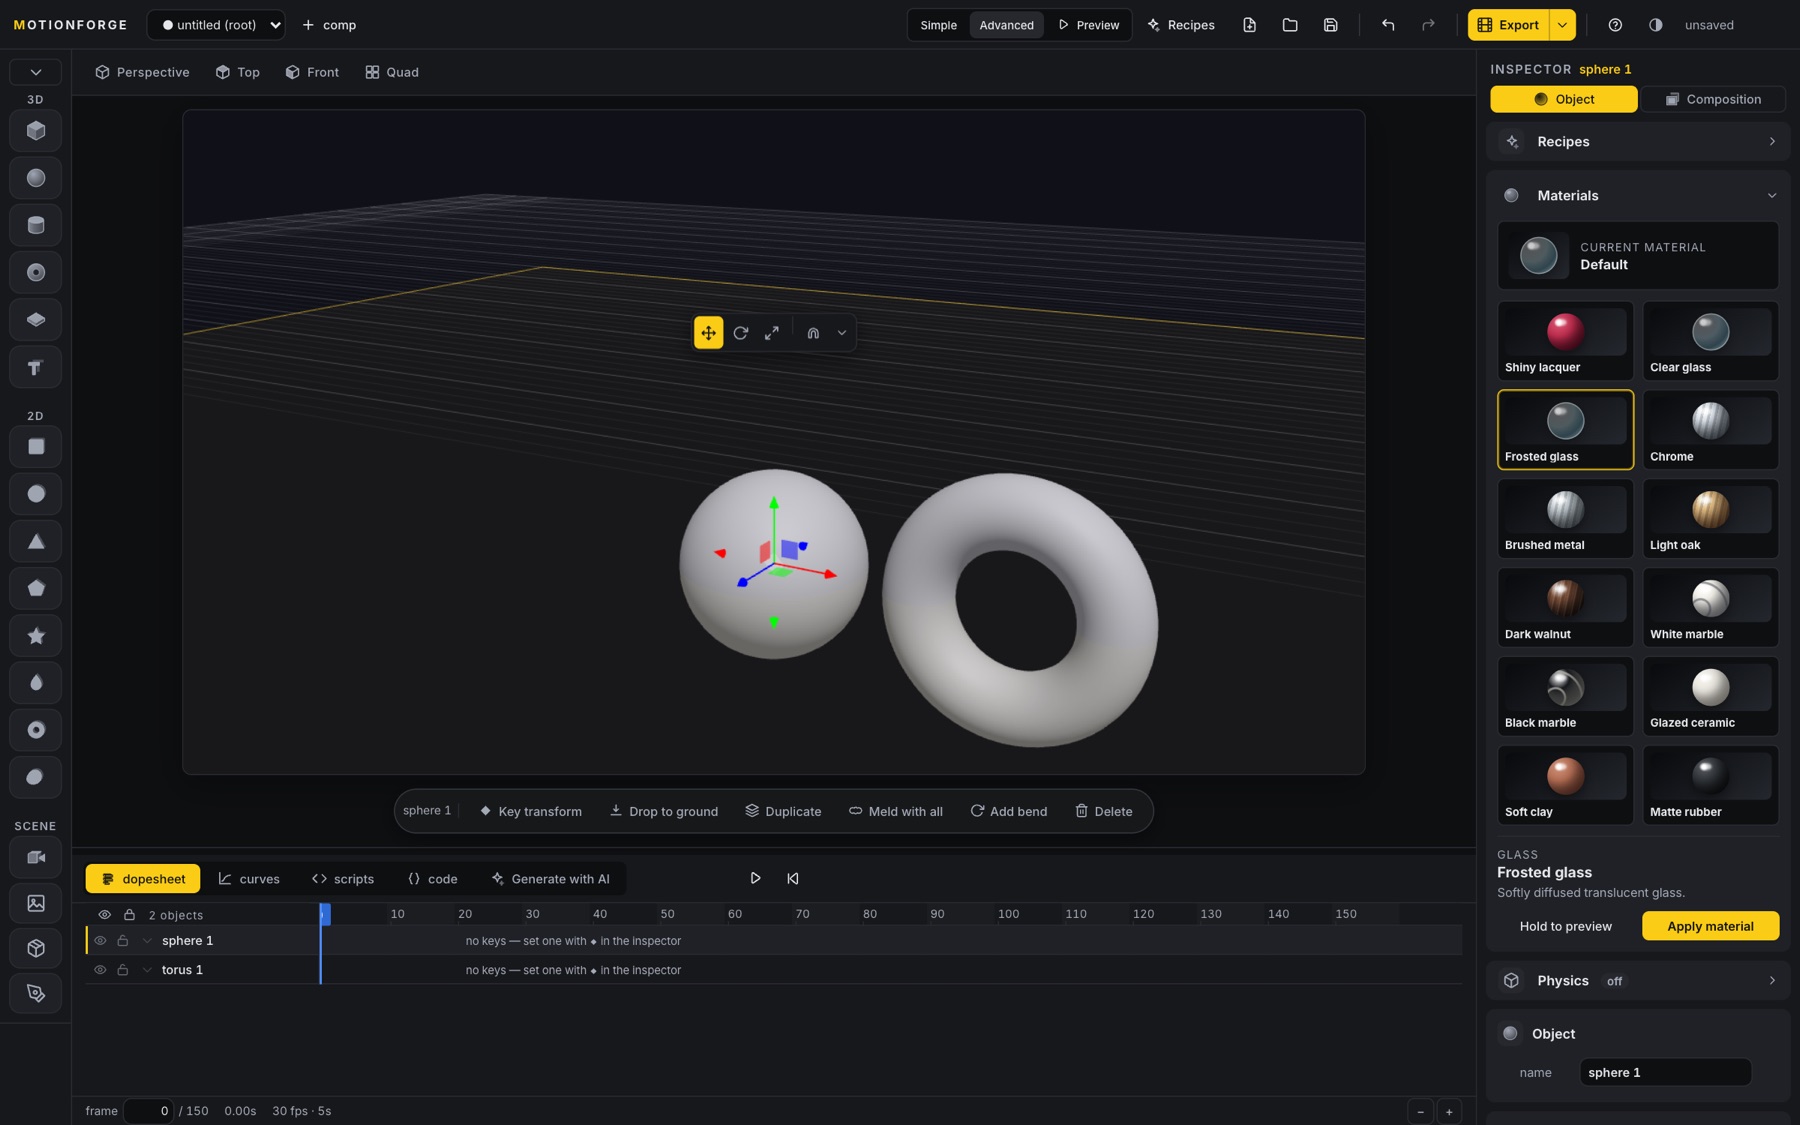Add a camera to the scene
The image size is (1800, 1125).
click(36, 857)
